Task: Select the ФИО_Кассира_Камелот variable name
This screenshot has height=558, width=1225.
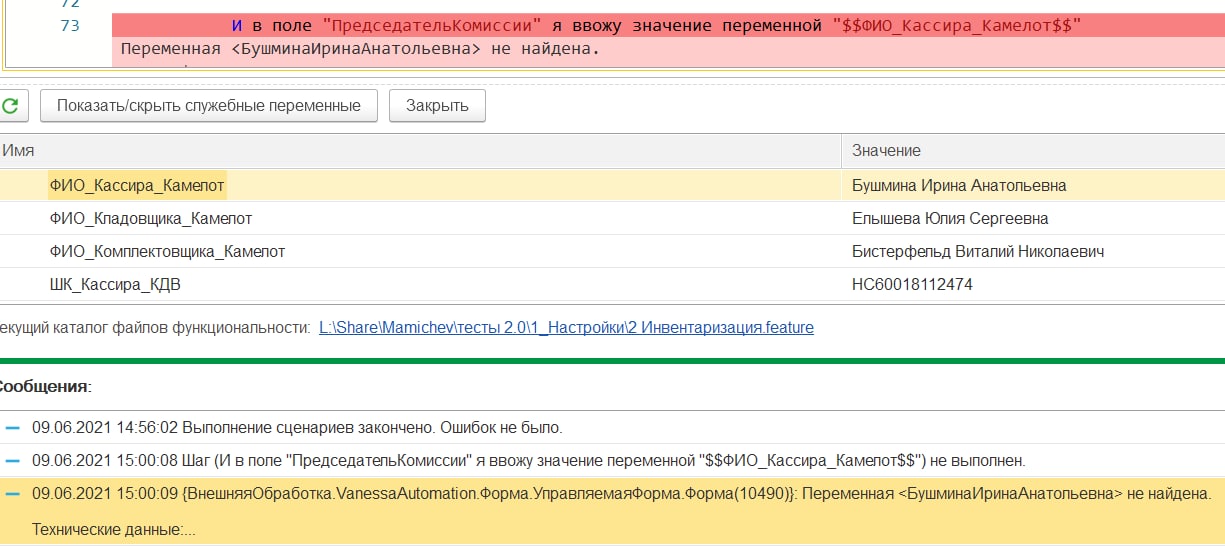Action: (x=137, y=185)
